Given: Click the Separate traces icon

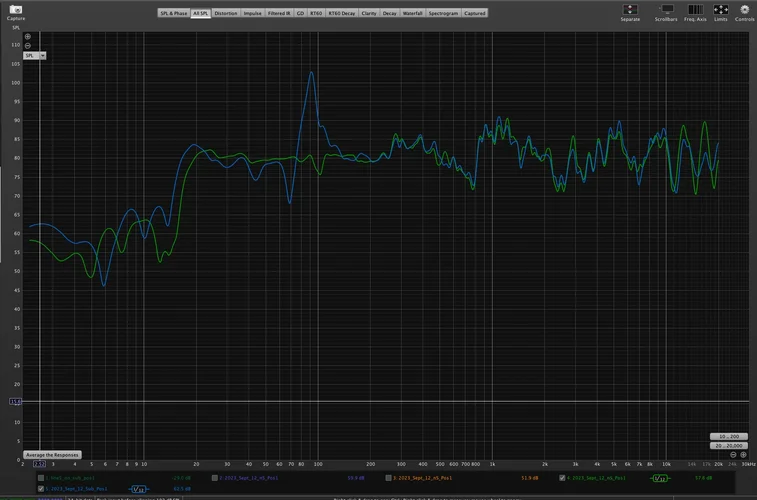Looking at the screenshot, I should pyautogui.click(x=630, y=10).
